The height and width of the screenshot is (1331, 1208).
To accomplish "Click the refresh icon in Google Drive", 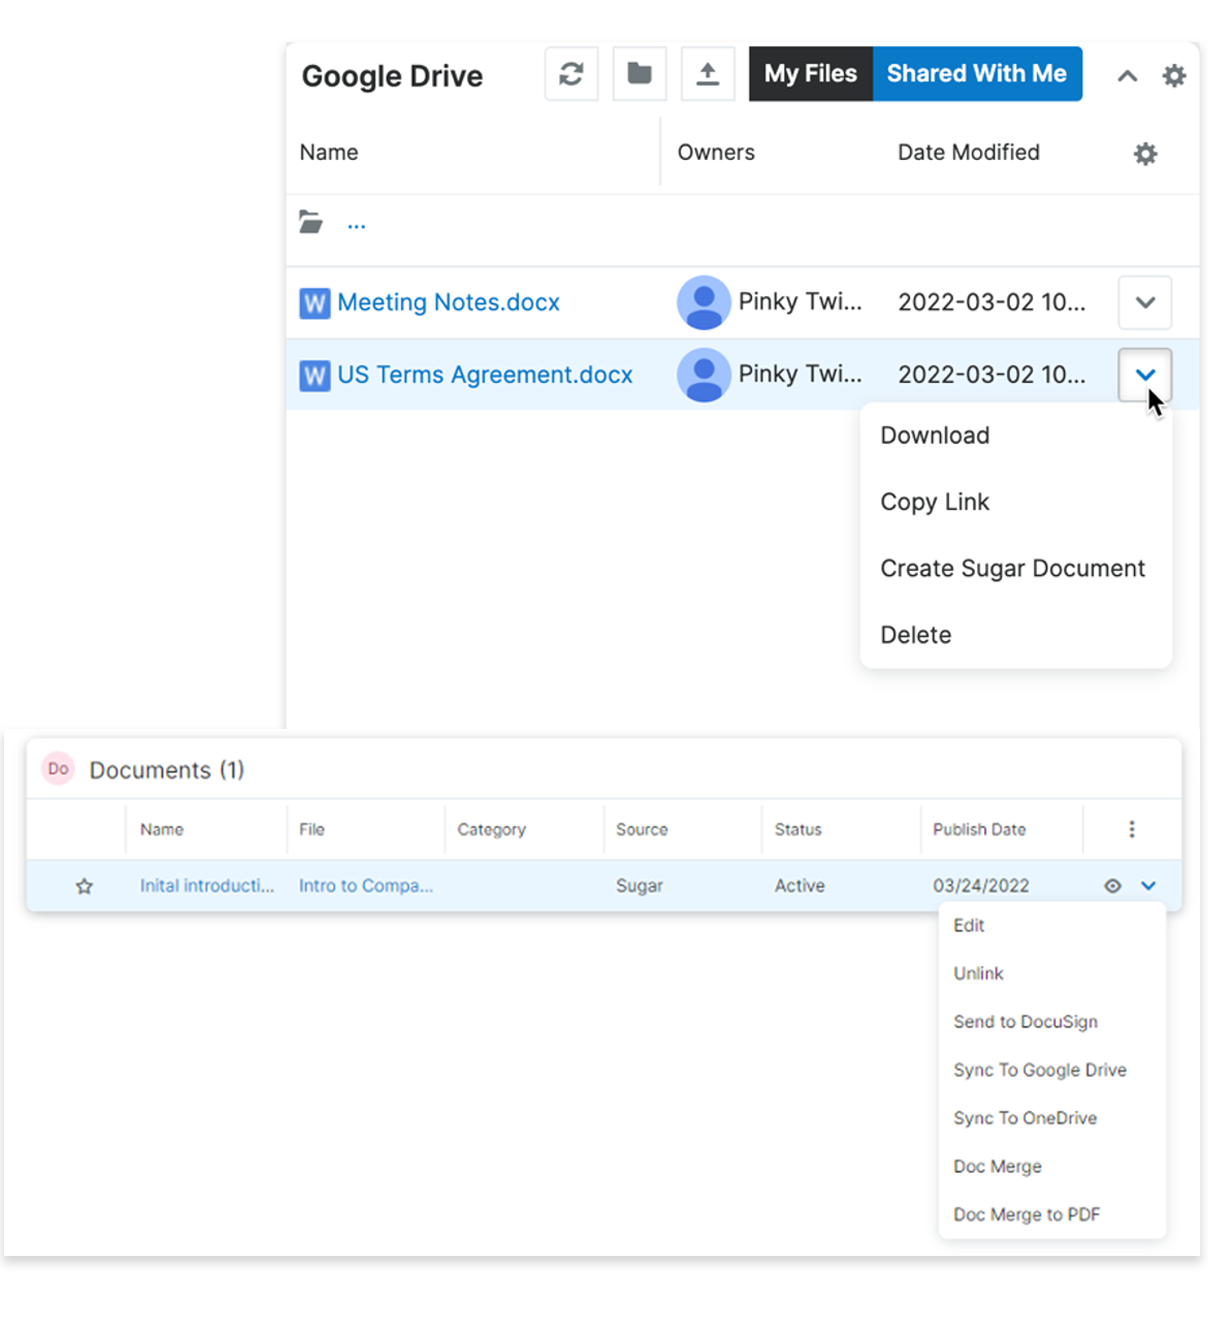I will [x=571, y=74].
